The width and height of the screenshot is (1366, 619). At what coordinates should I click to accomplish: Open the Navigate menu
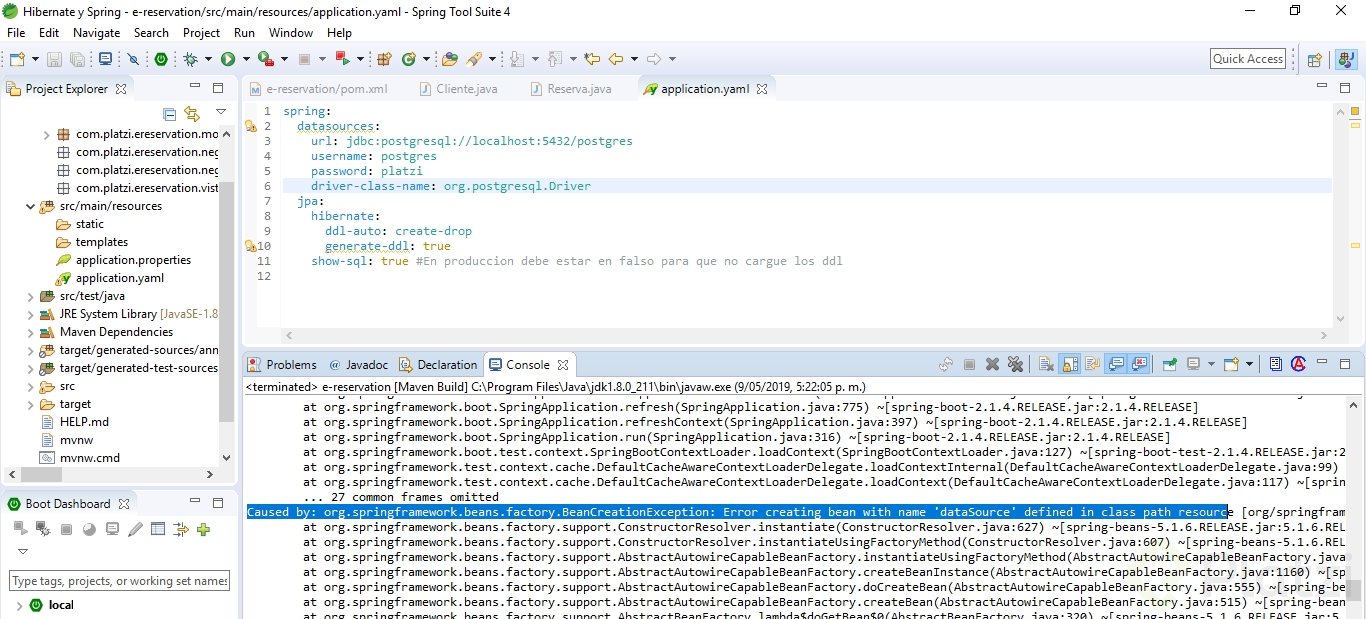97,33
